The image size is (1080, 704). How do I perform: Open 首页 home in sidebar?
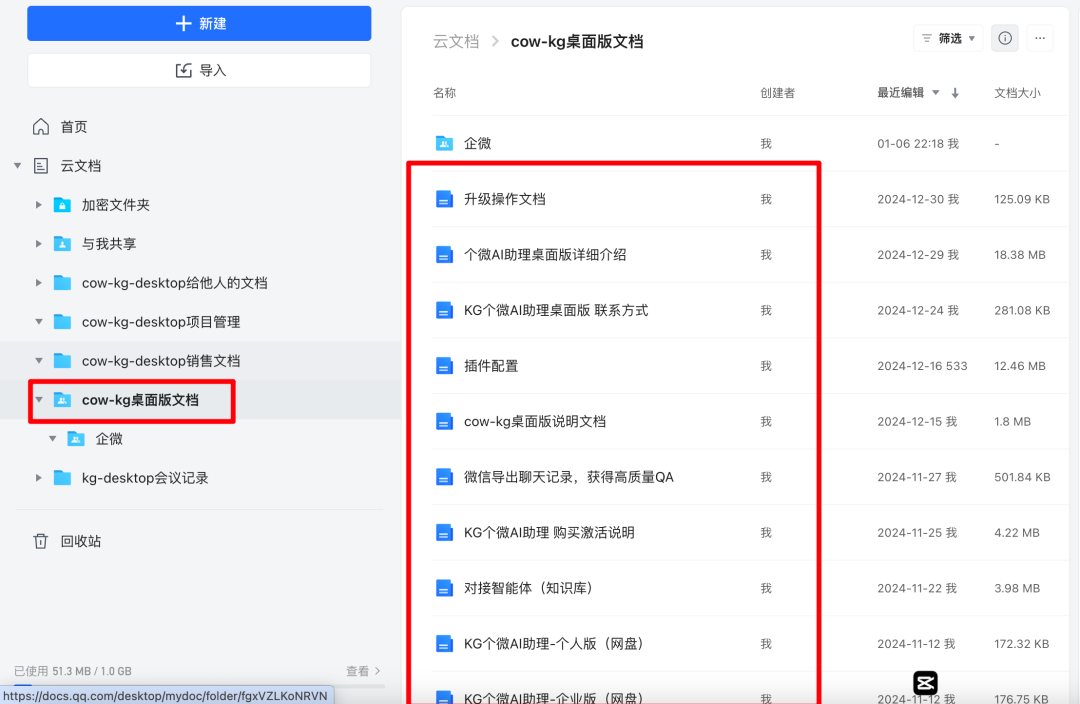[x=74, y=127]
